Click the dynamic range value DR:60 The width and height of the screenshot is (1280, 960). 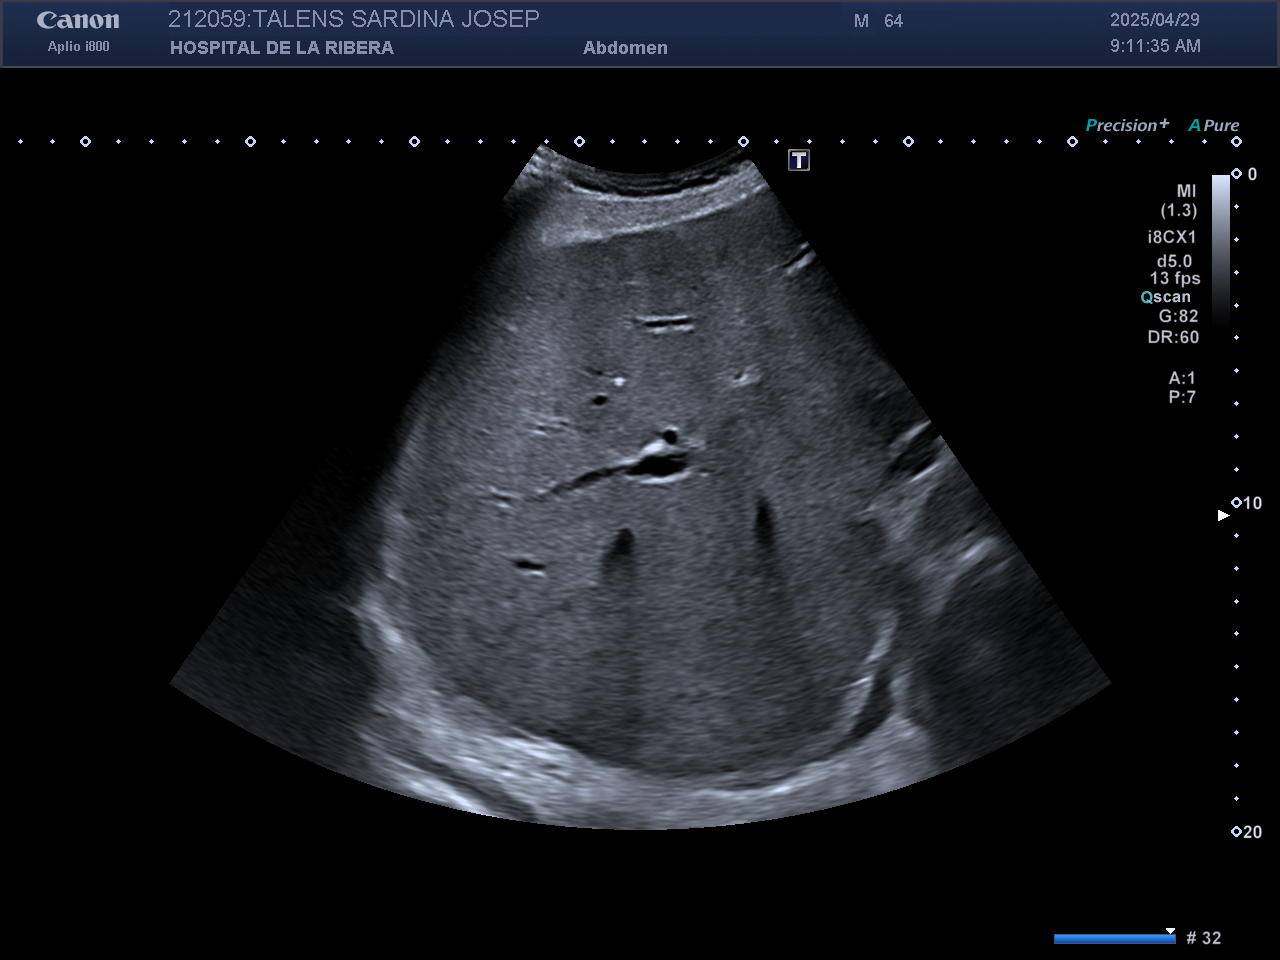pos(1173,337)
